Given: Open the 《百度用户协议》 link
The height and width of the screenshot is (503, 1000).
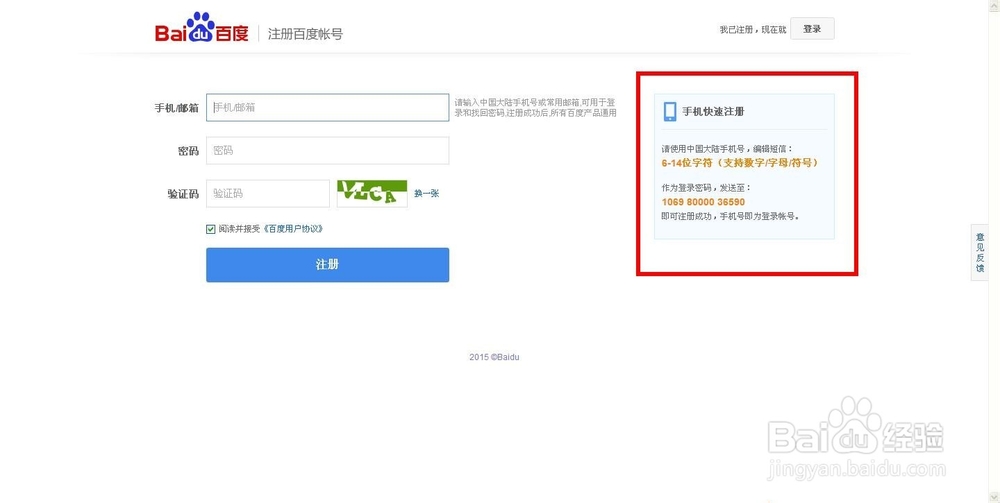Looking at the screenshot, I should tap(293, 229).
